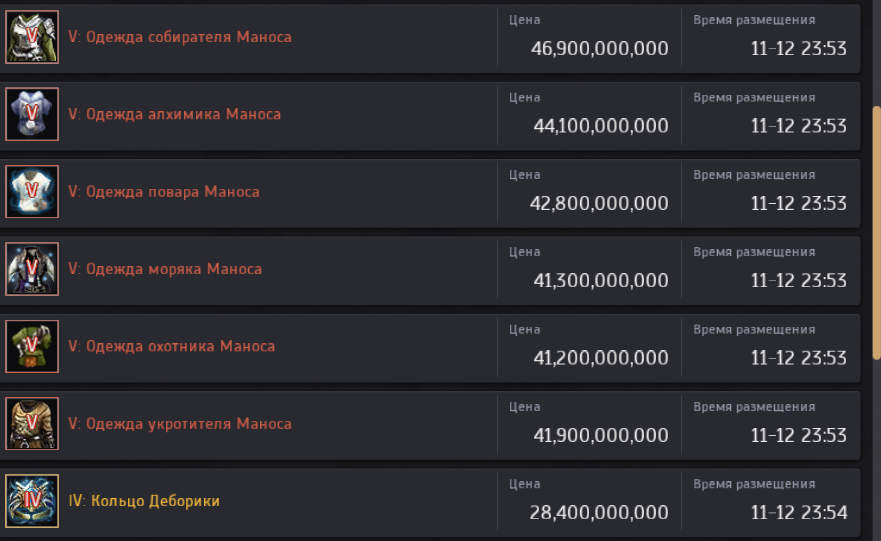Open the V: Одежда укротителя Маноса listing
The image size is (881, 541).
[180, 424]
